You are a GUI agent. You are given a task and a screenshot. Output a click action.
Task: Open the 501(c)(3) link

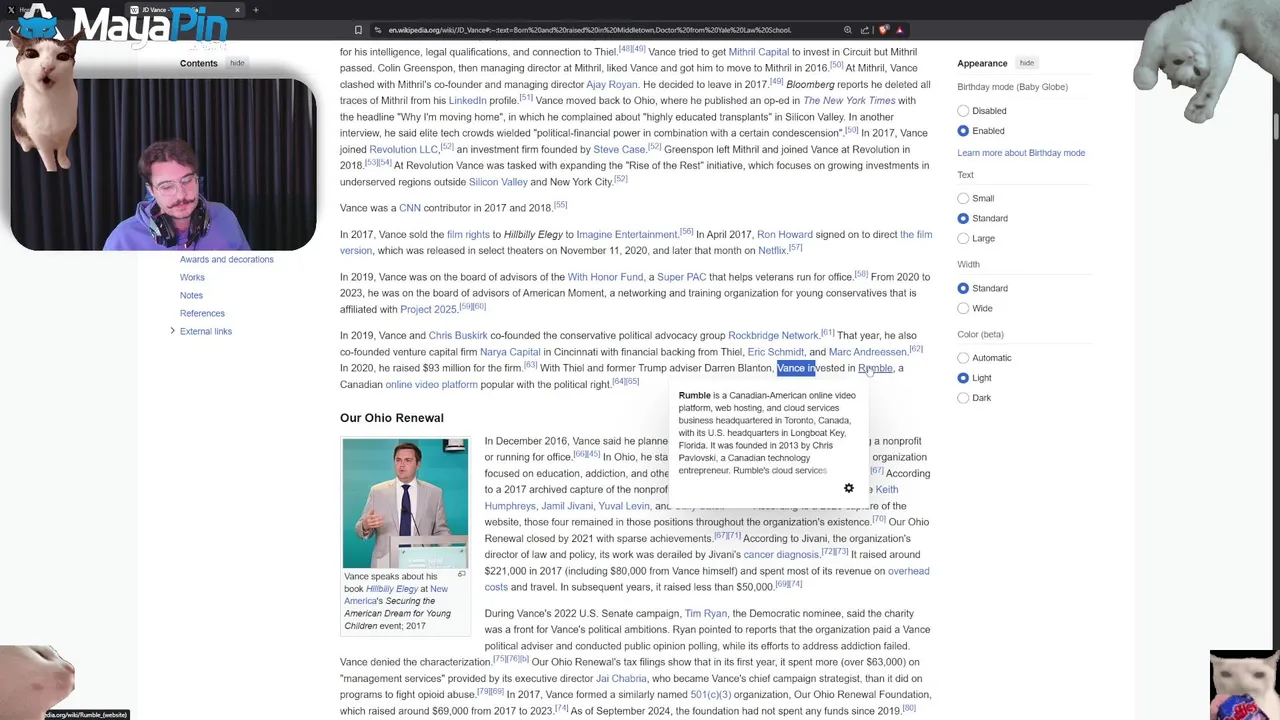coord(710,695)
